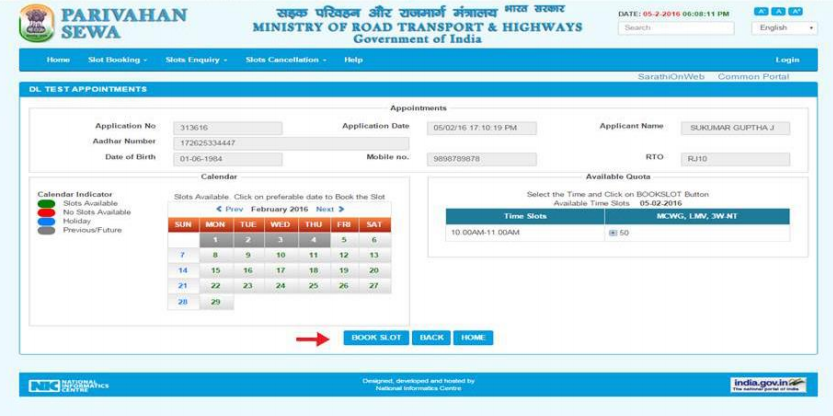Viewport: 833px width, 416px height.
Task: Click the red No Slots Available swatch
Action: [x=46, y=213]
